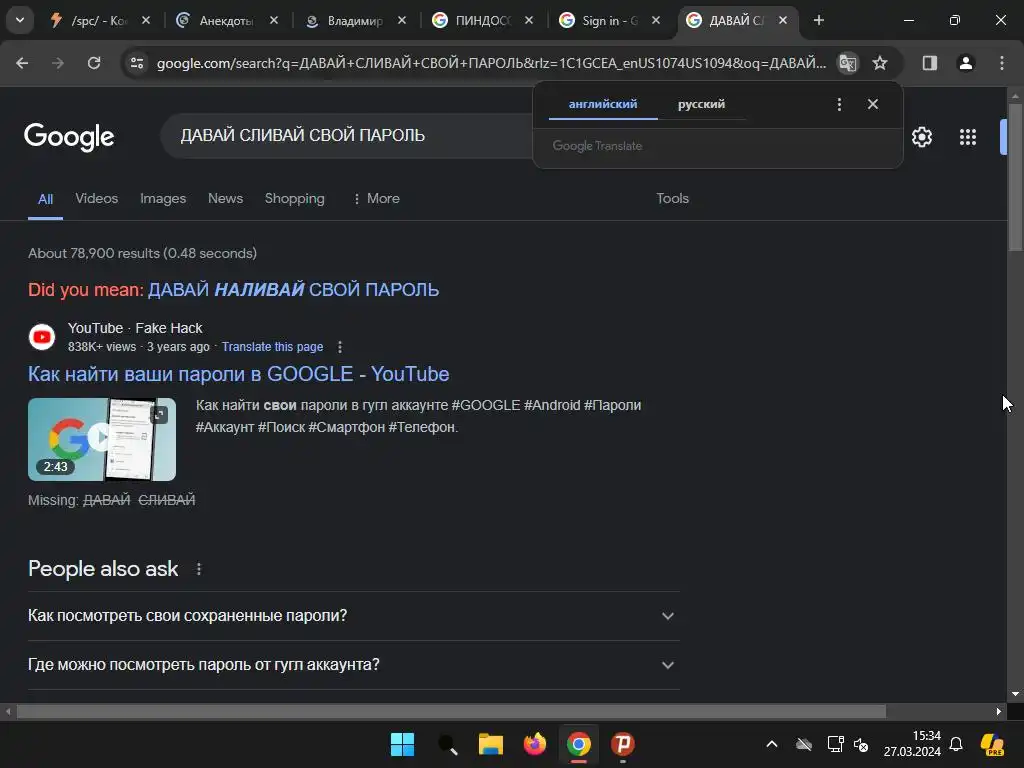Click the cloud sync tray icon
The width and height of the screenshot is (1024, 768).
[x=804, y=744]
